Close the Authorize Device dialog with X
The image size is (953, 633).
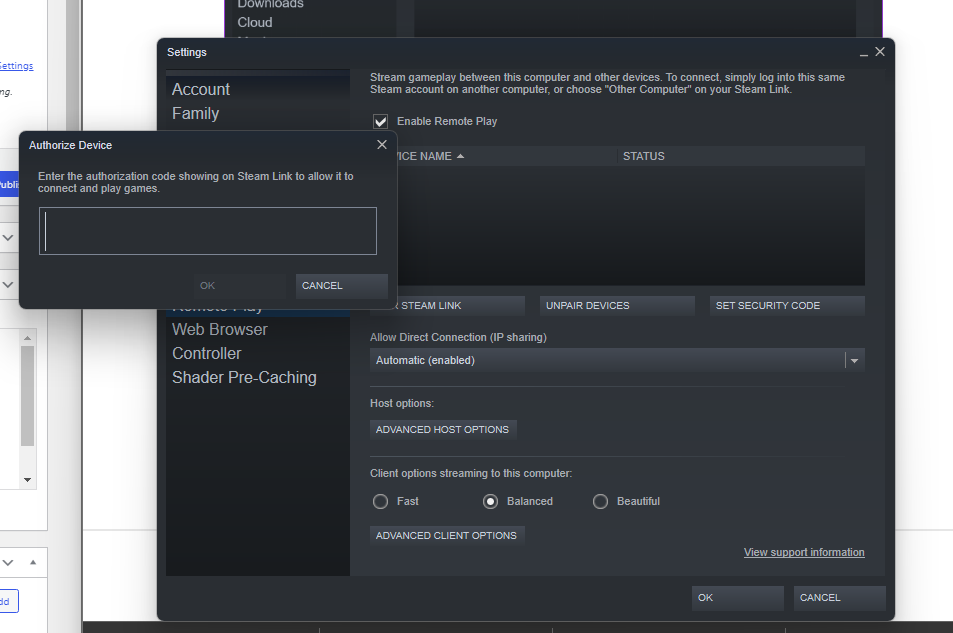click(x=382, y=145)
